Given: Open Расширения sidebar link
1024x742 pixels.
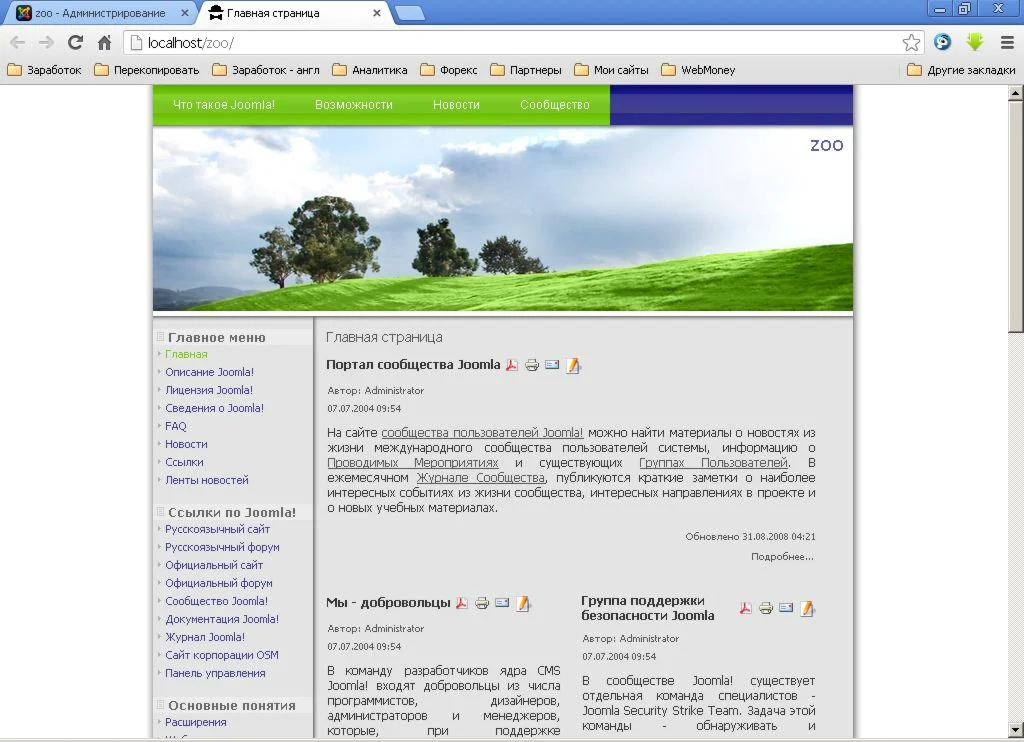Looking at the screenshot, I should tap(196, 722).
